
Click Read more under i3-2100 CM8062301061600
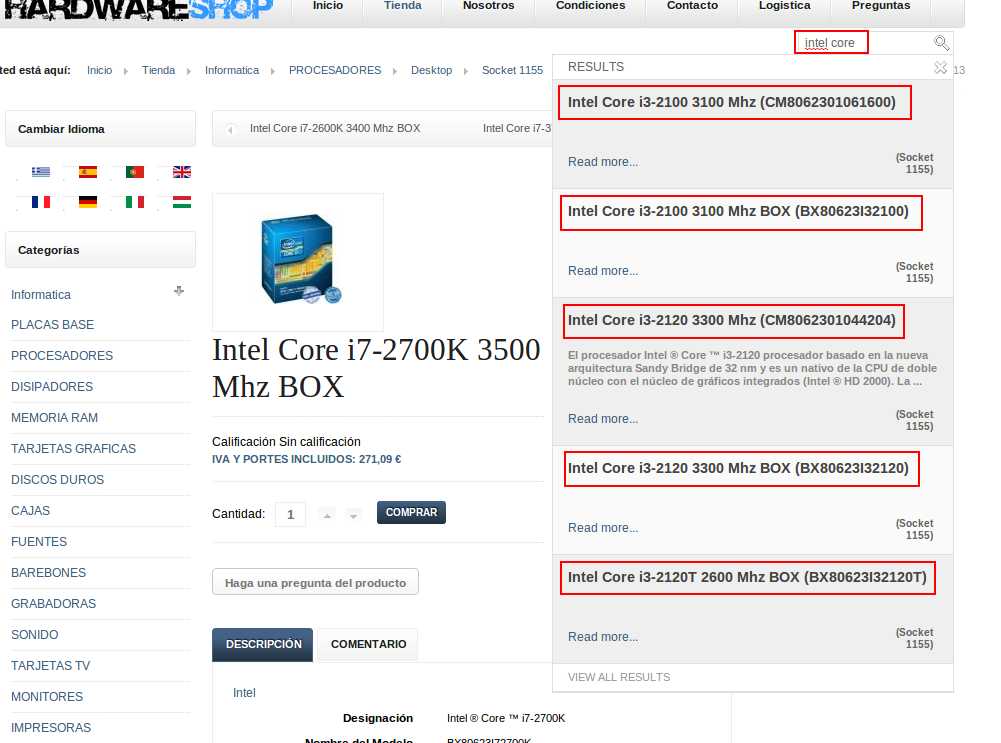(603, 162)
